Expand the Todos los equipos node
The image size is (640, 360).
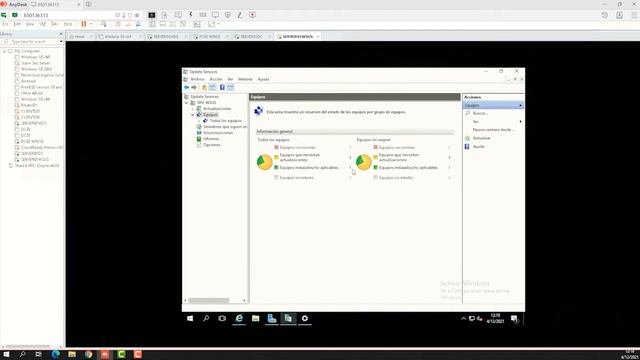pyautogui.click(x=199, y=121)
